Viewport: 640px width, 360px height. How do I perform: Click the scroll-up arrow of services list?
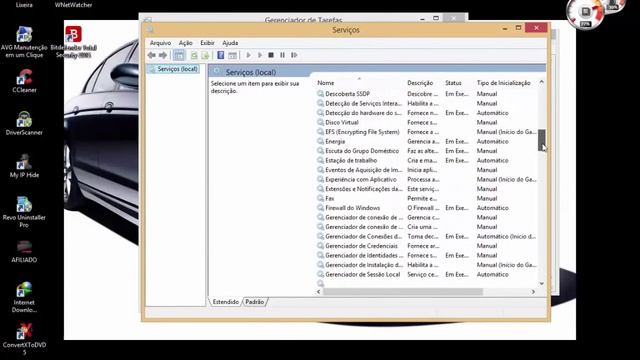tap(542, 82)
